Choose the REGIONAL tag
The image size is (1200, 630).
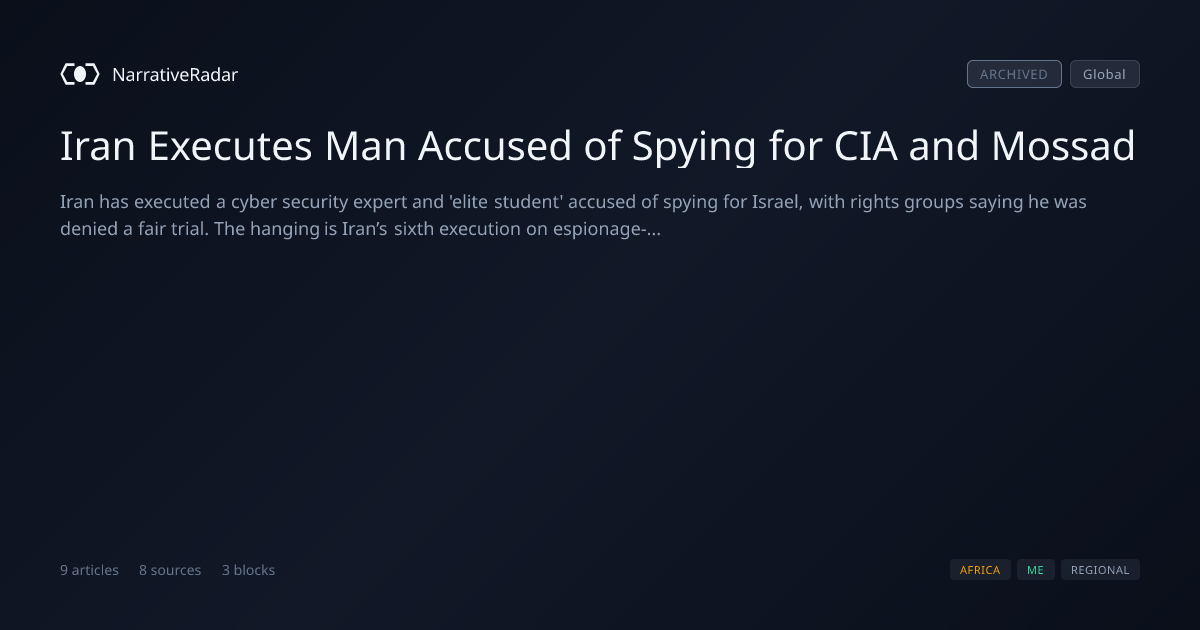click(1100, 570)
